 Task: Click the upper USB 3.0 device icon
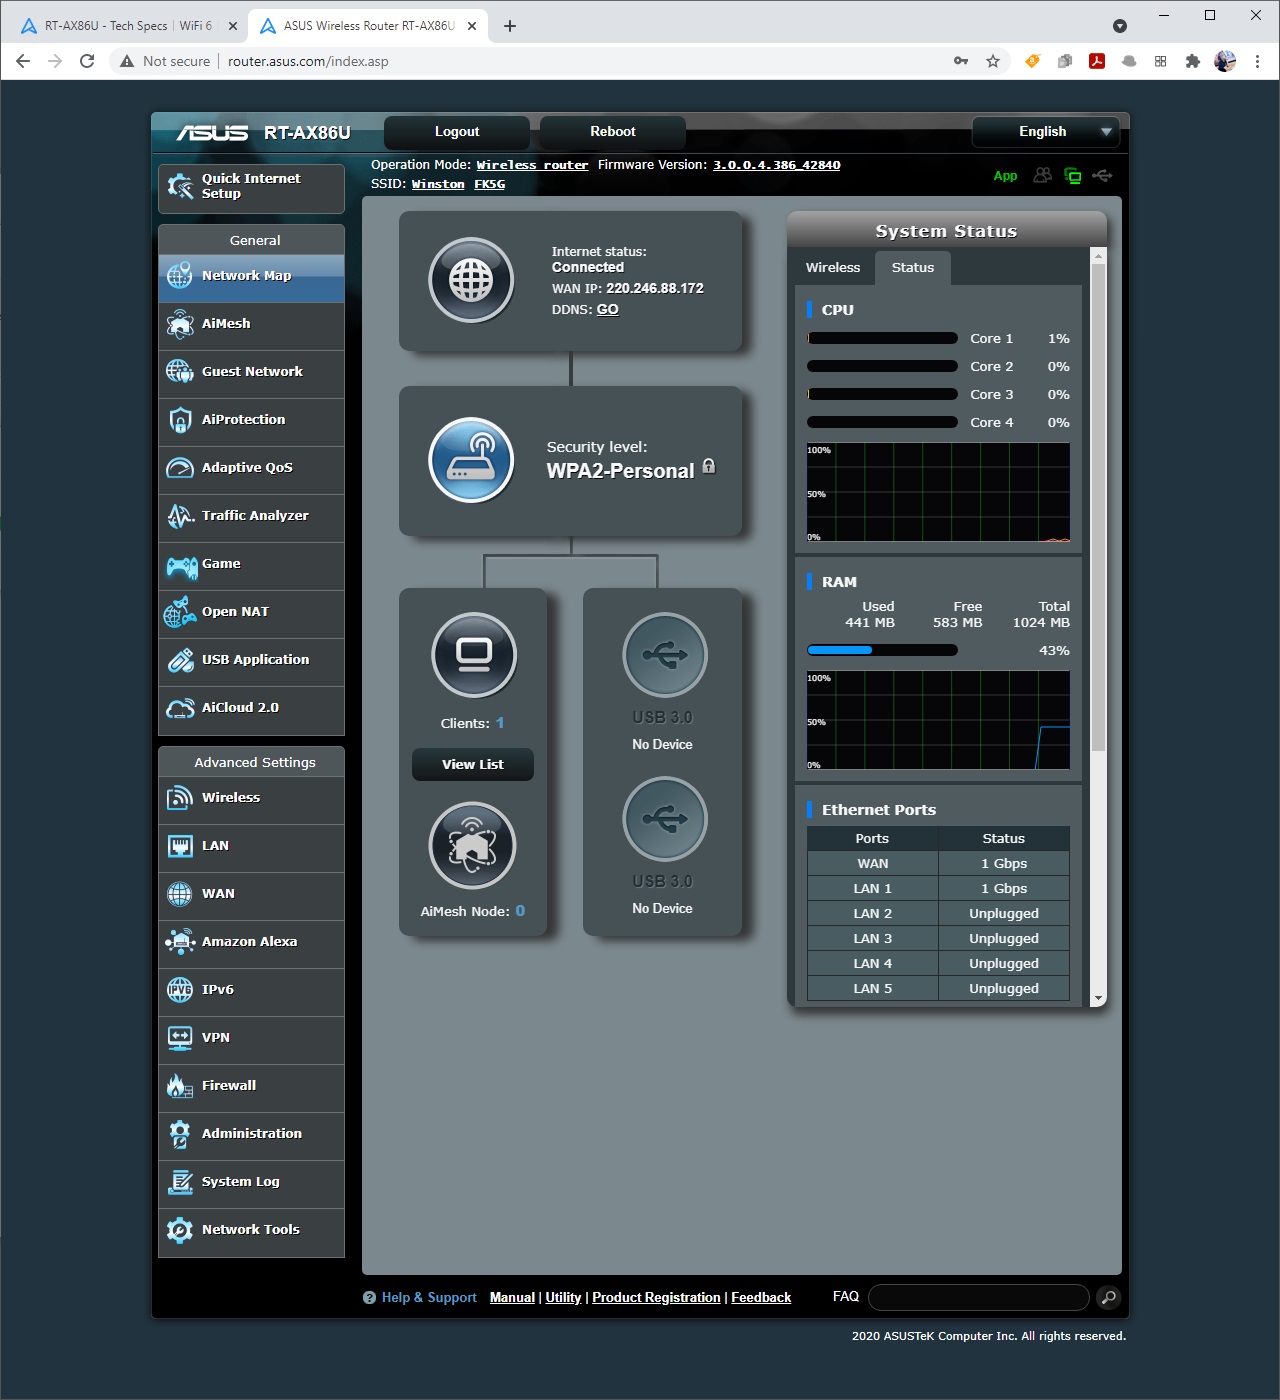click(665, 655)
